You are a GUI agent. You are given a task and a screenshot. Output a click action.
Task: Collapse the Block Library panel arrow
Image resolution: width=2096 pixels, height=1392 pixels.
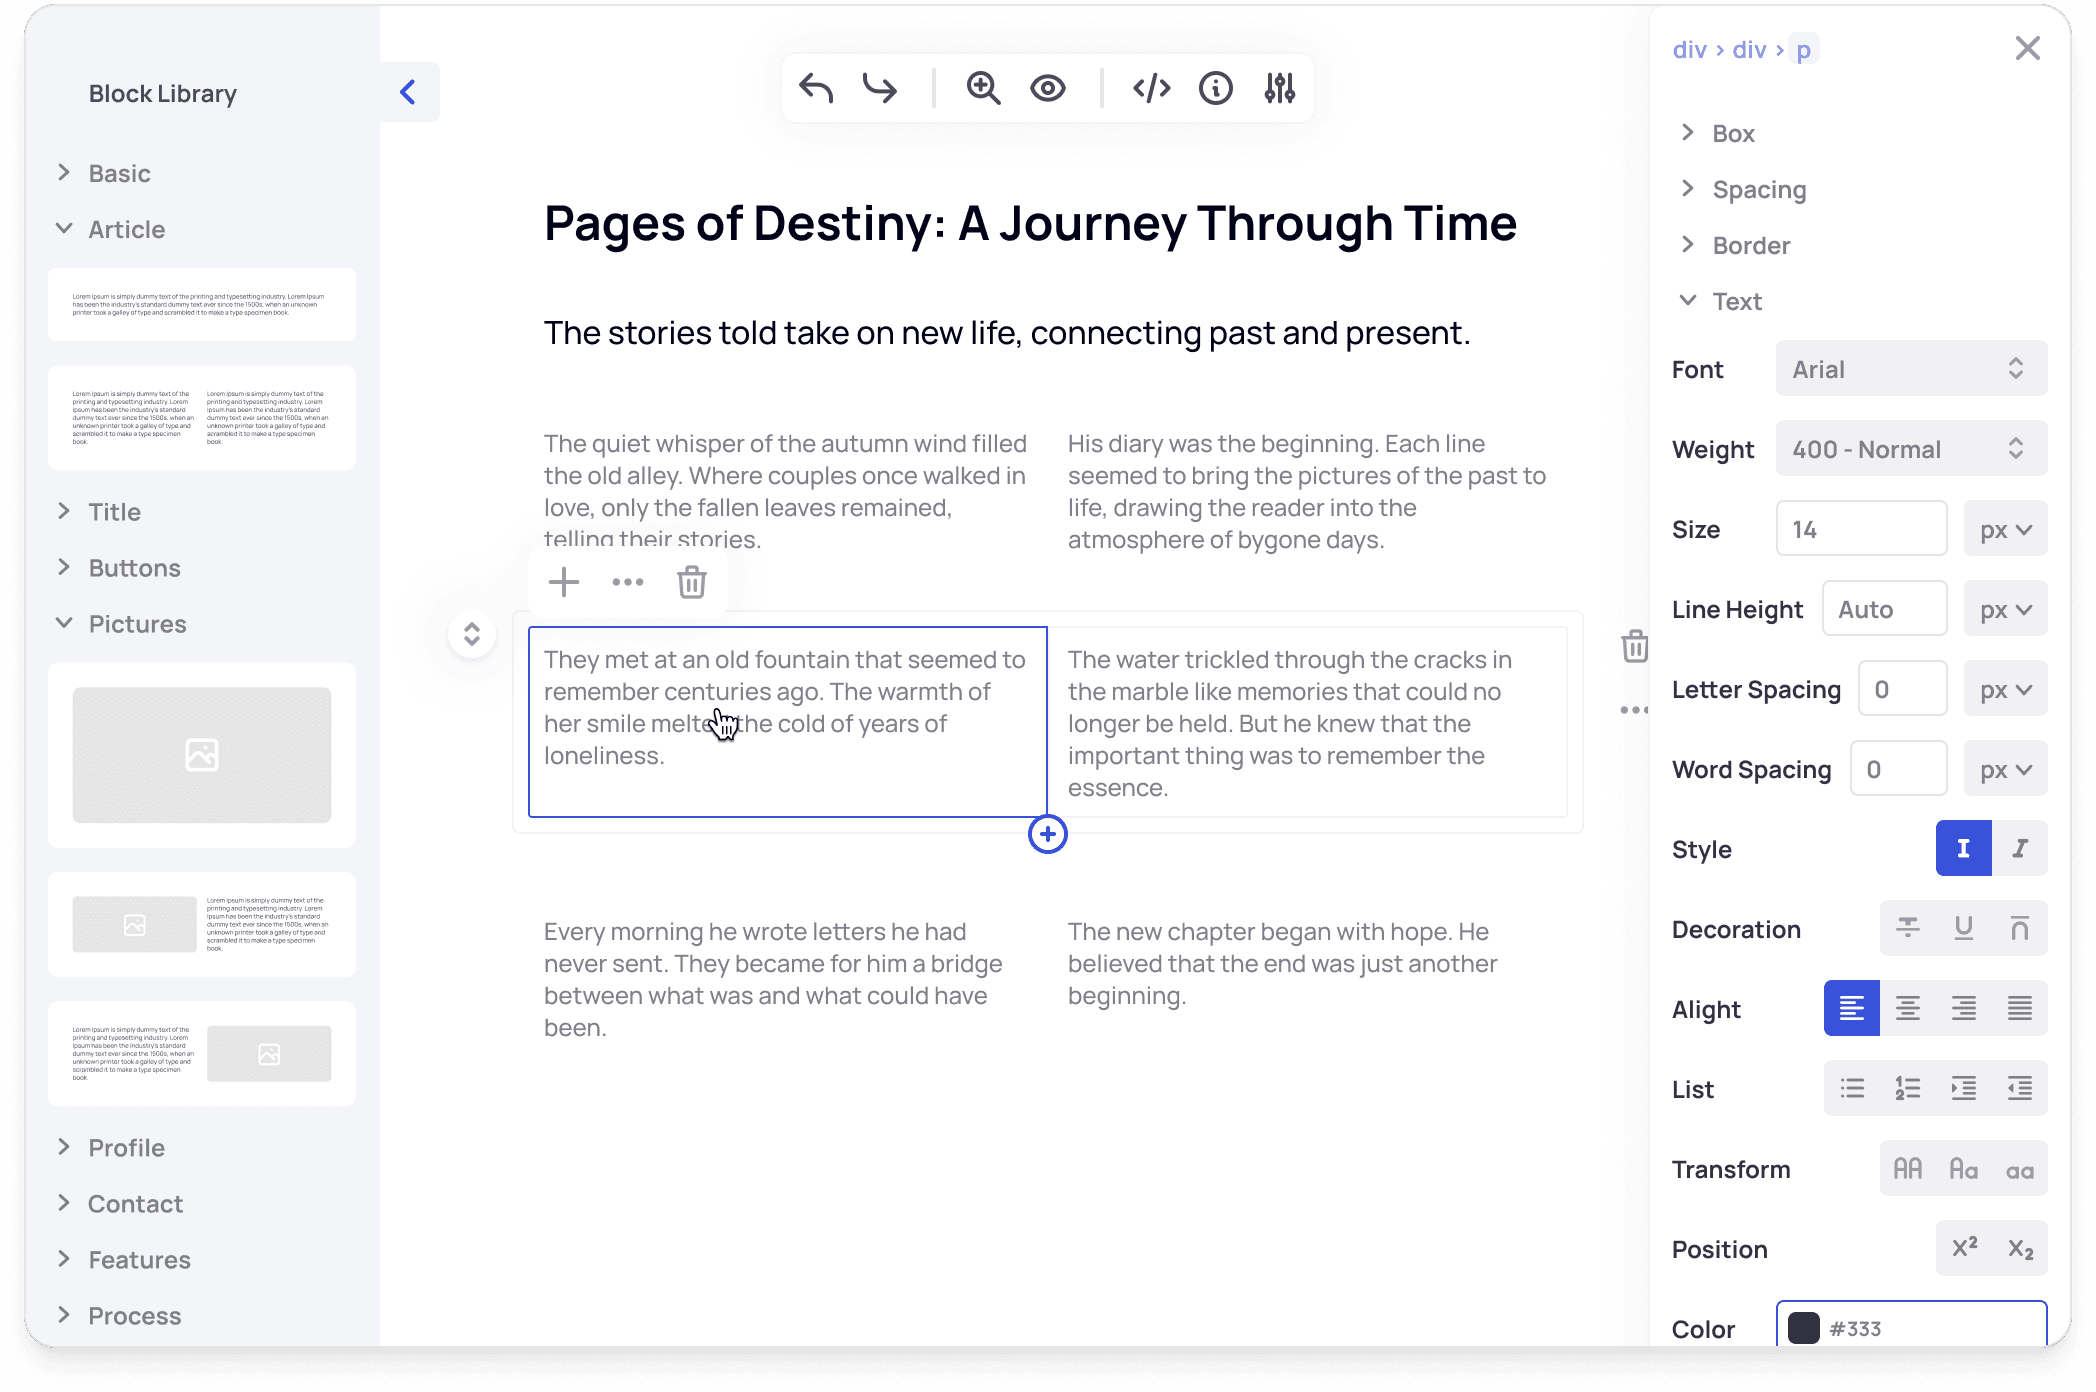point(408,92)
